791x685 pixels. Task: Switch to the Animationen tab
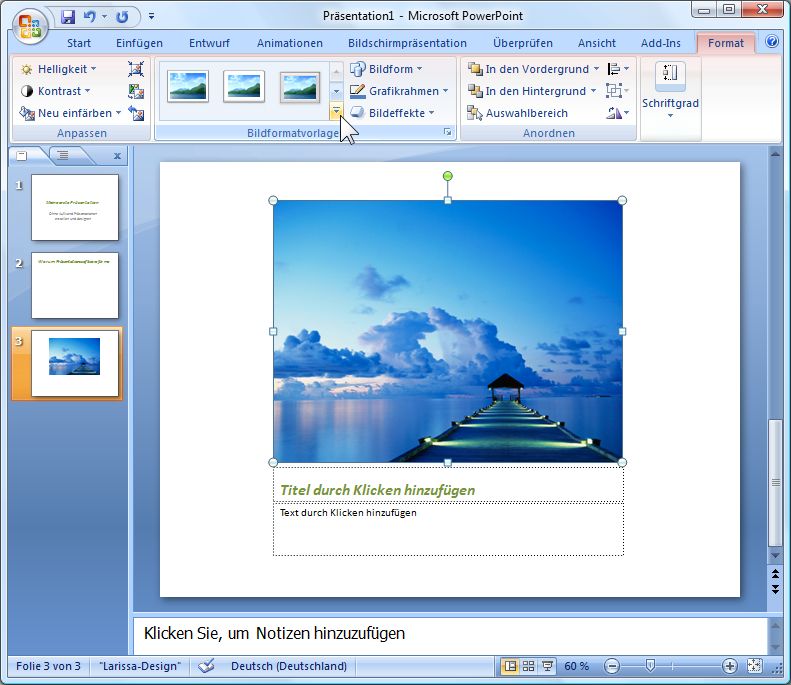pyautogui.click(x=290, y=43)
